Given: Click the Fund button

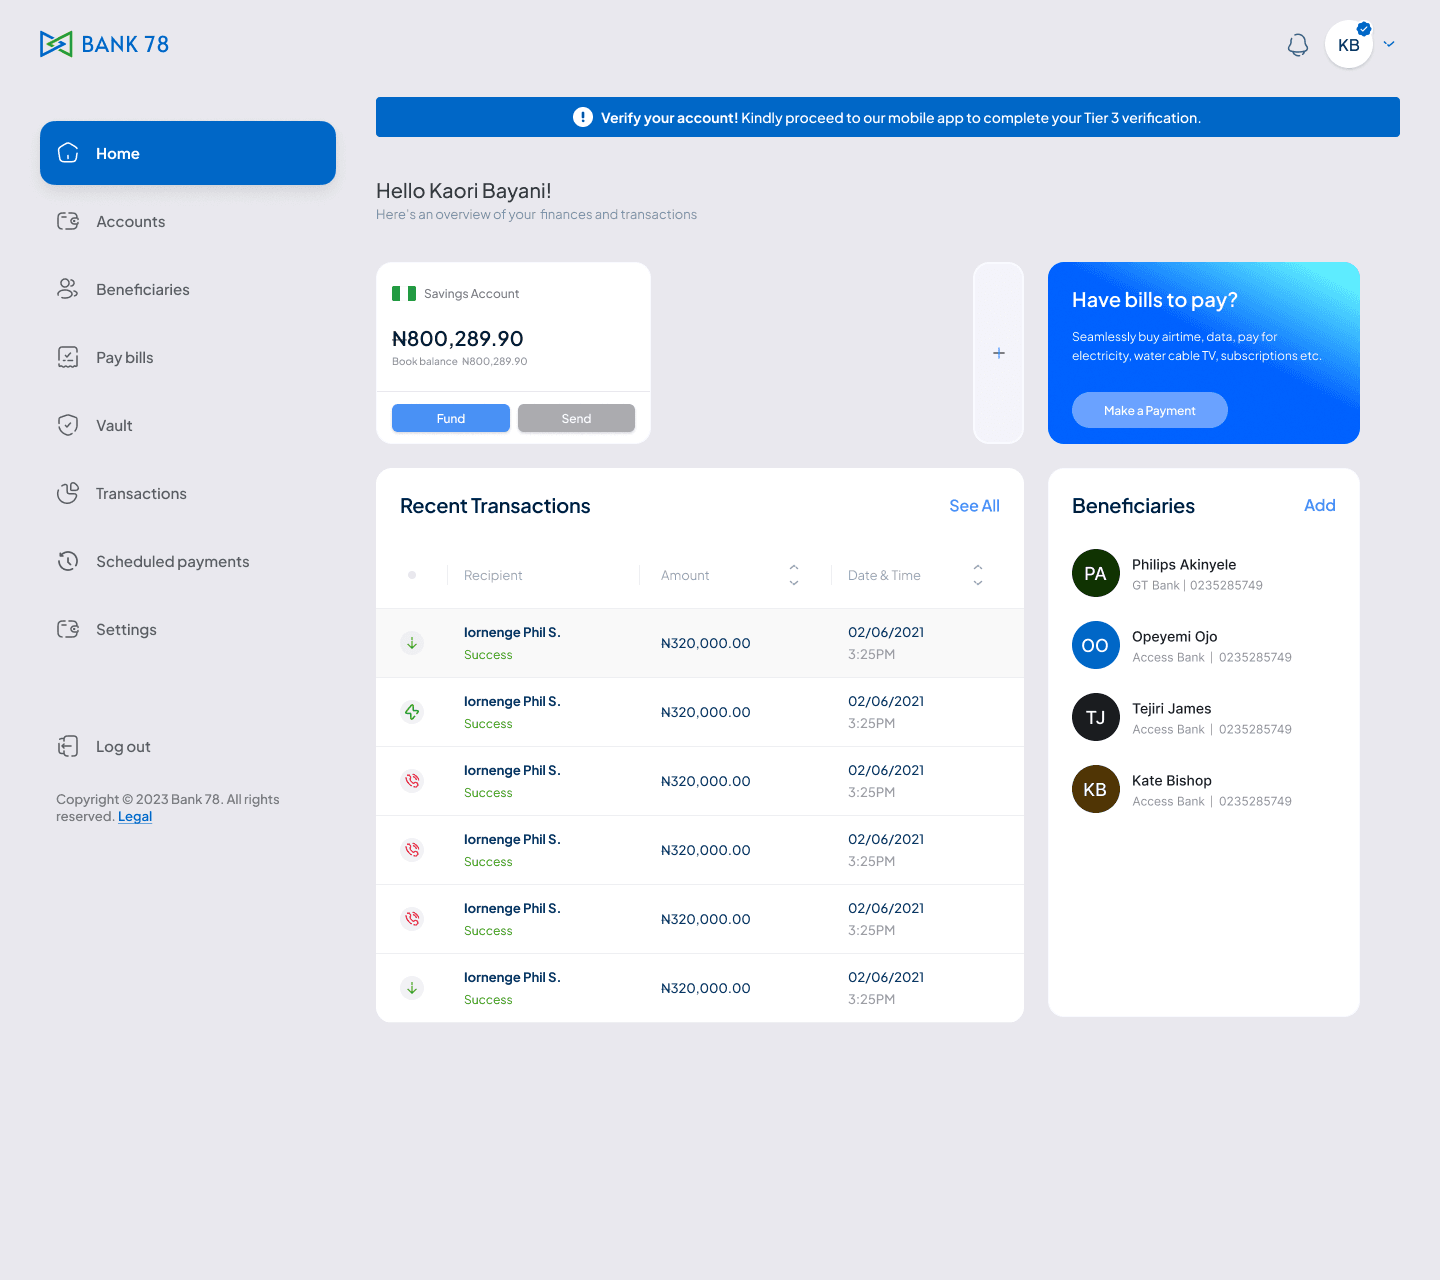Looking at the screenshot, I should [451, 418].
